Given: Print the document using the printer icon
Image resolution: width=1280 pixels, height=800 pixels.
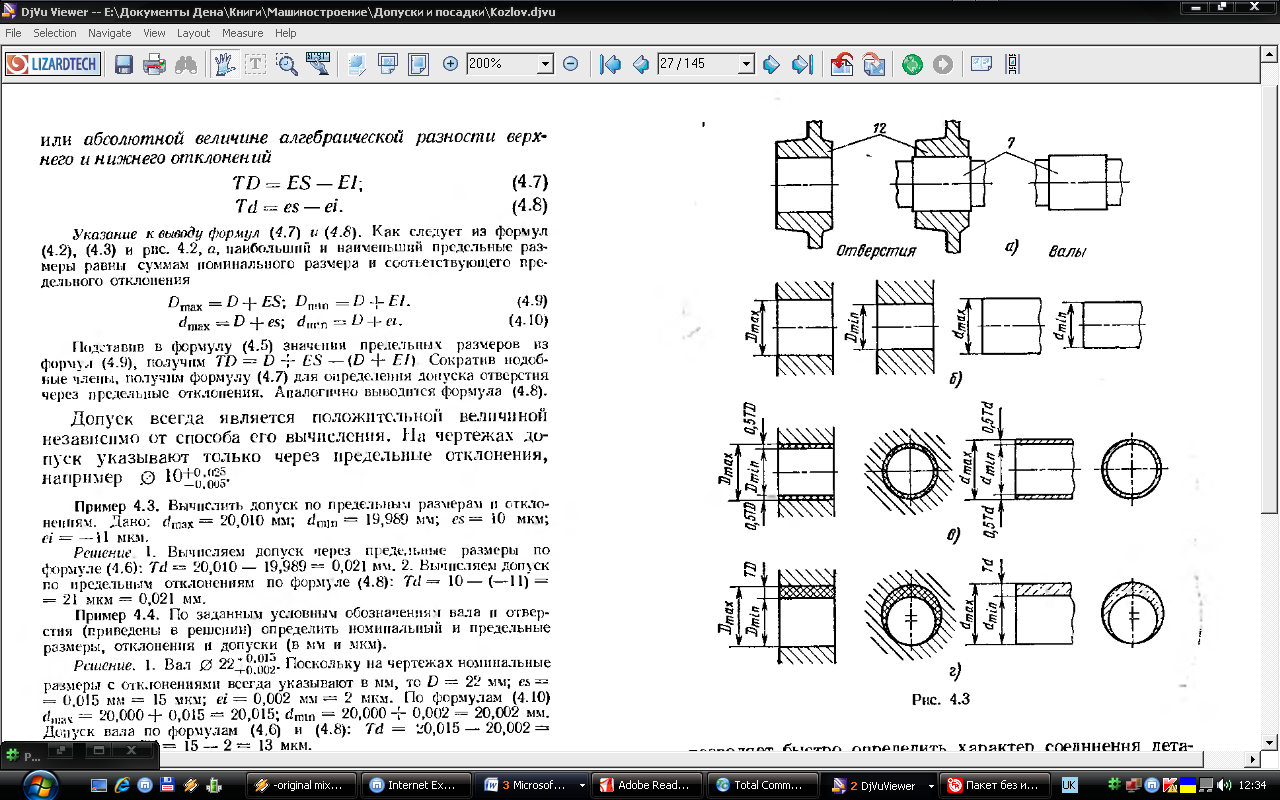Looking at the screenshot, I should [x=154, y=64].
